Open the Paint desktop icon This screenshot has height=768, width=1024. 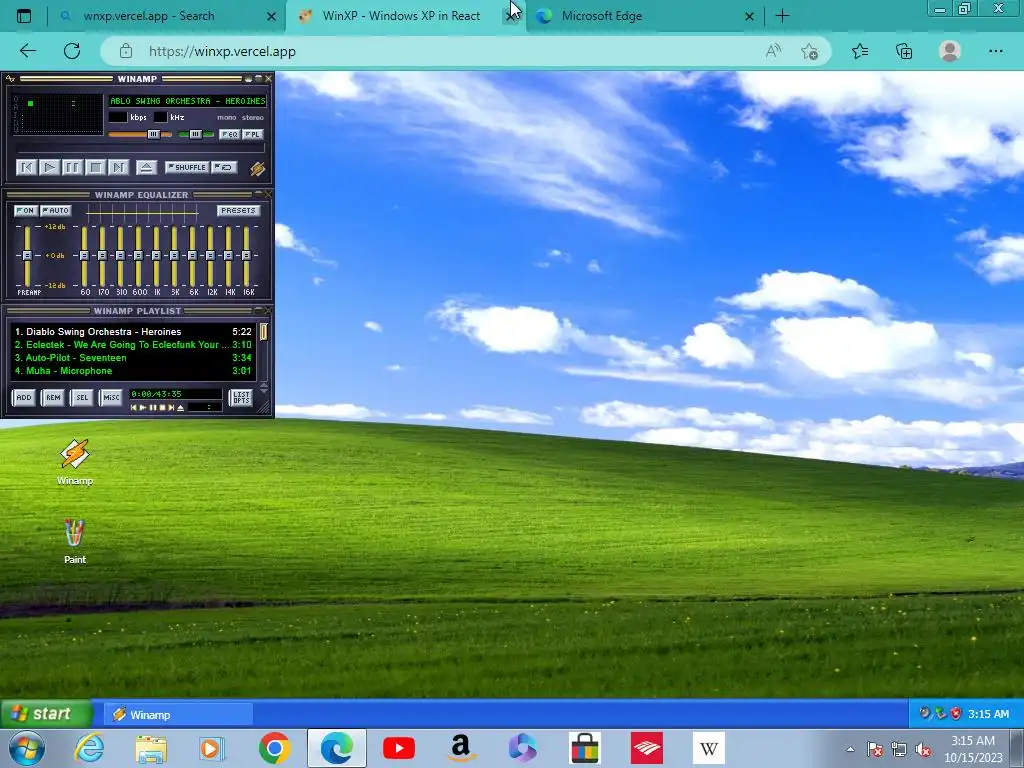coord(74,541)
